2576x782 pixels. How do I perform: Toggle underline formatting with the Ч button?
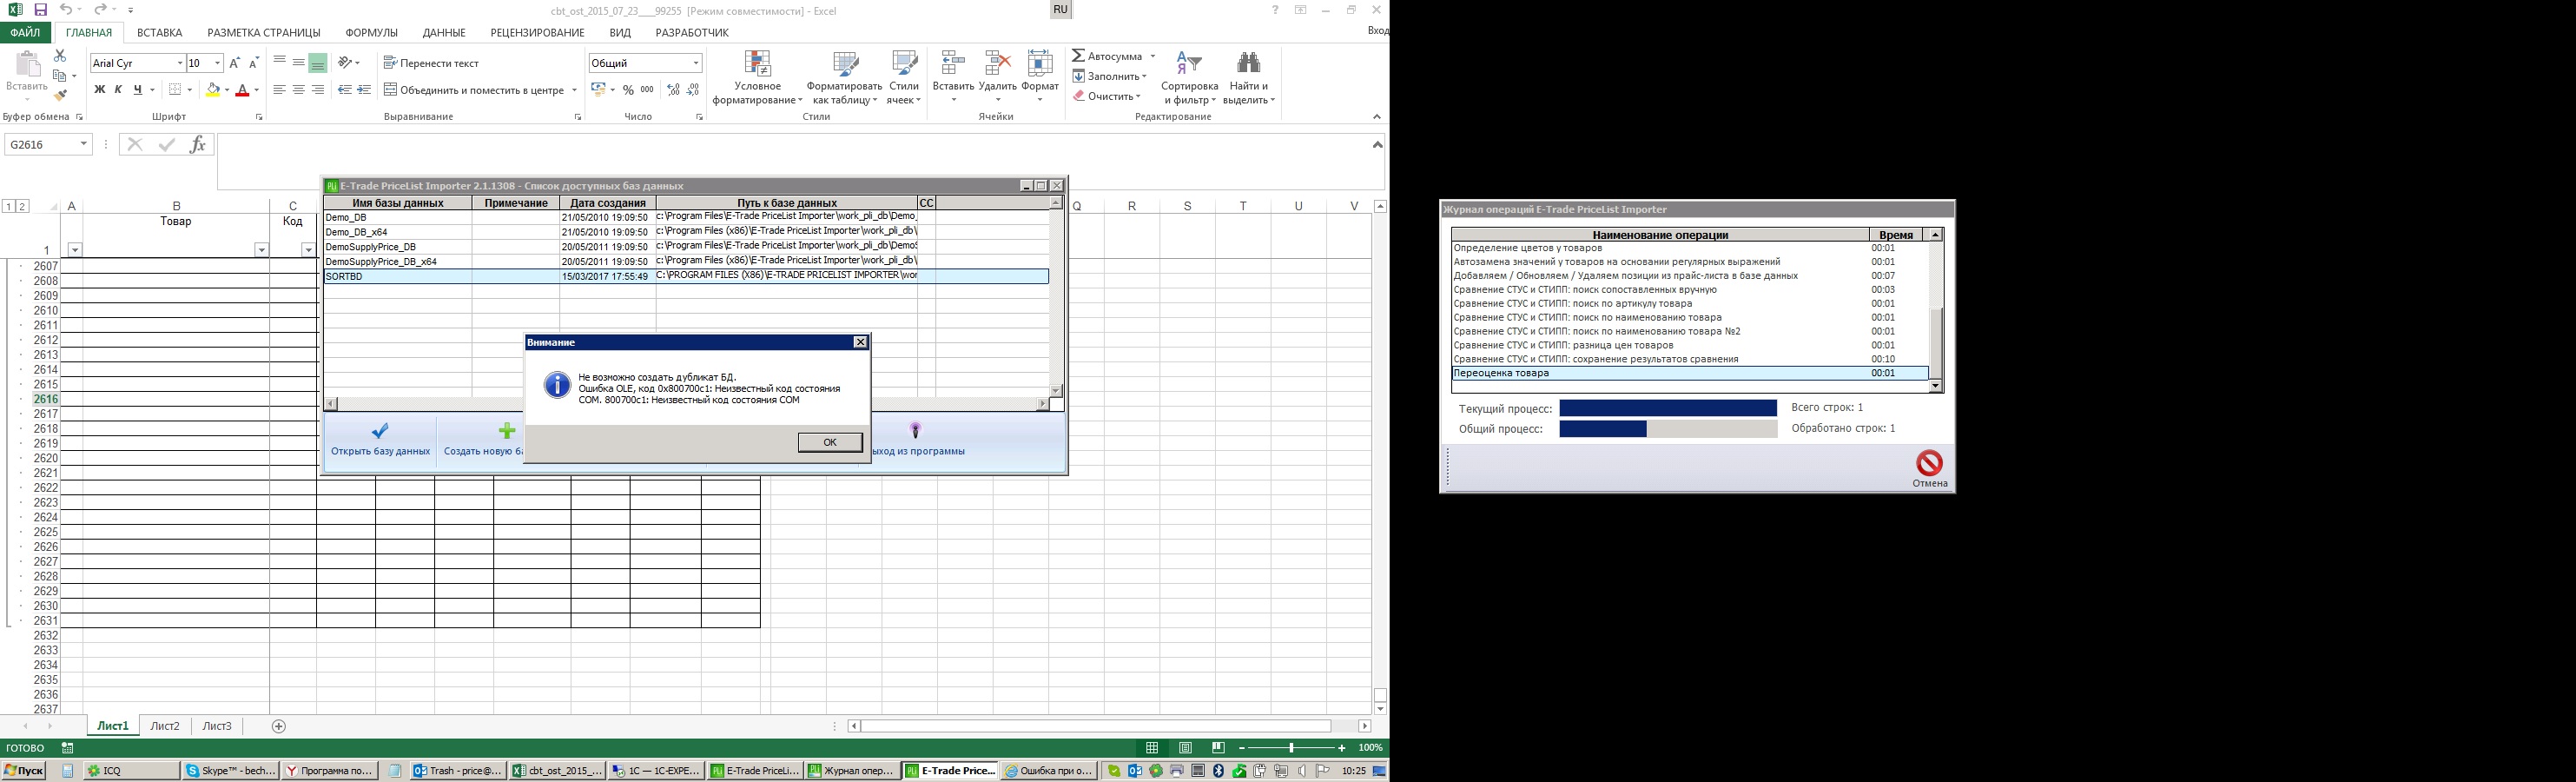pos(138,90)
